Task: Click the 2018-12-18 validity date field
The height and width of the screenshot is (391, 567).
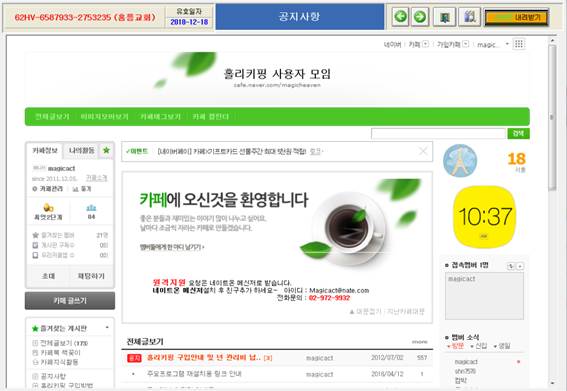Action: coord(189,22)
